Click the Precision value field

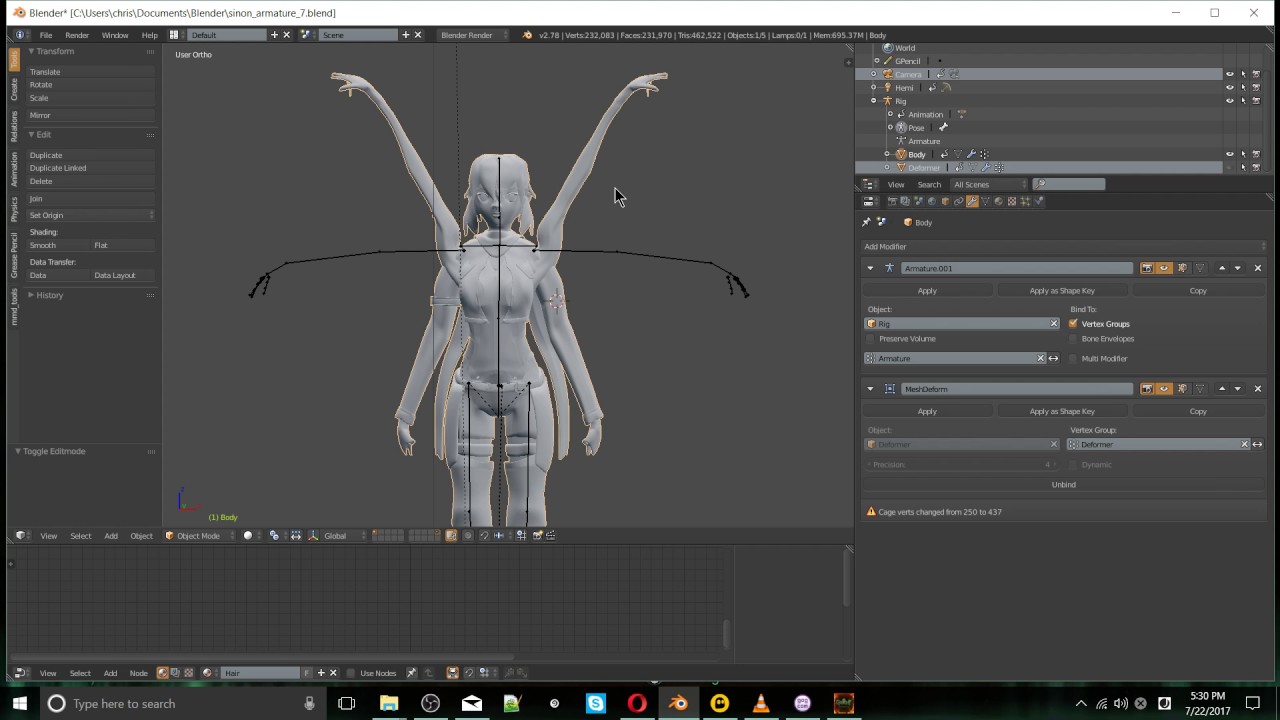(x=961, y=465)
